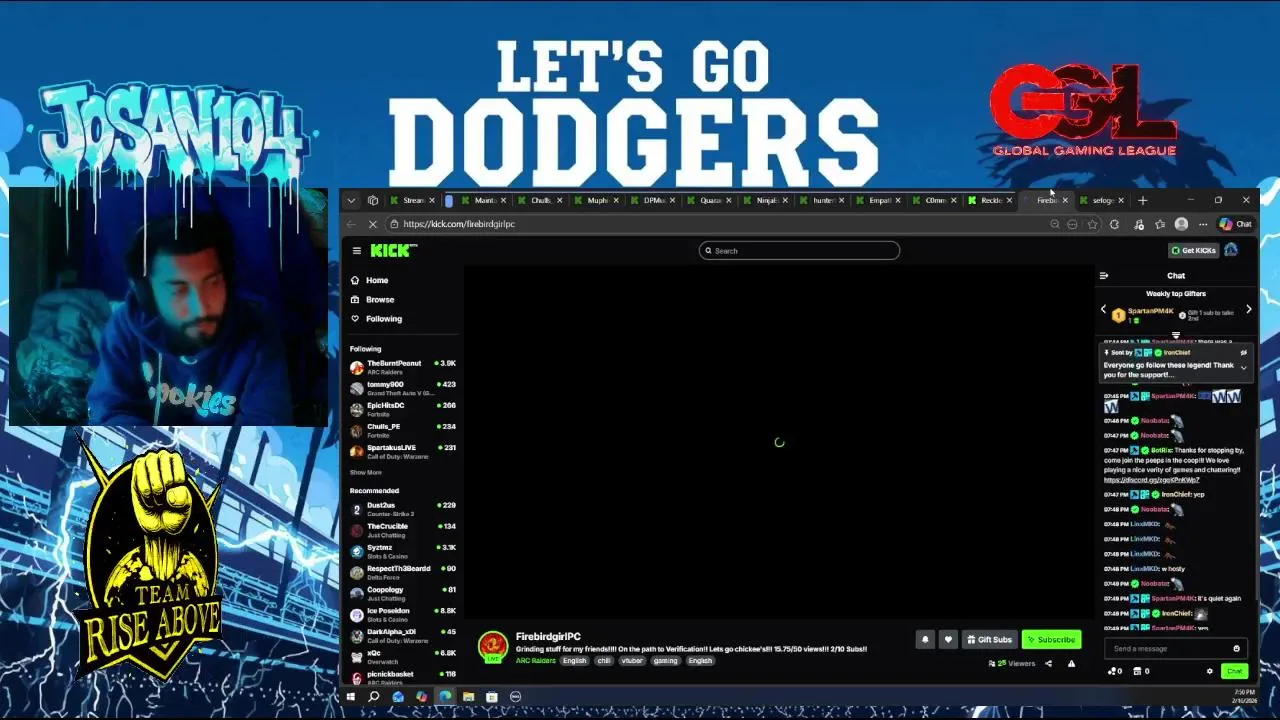
Task: Open chat settings gear icon
Action: (x=1210, y=672)
